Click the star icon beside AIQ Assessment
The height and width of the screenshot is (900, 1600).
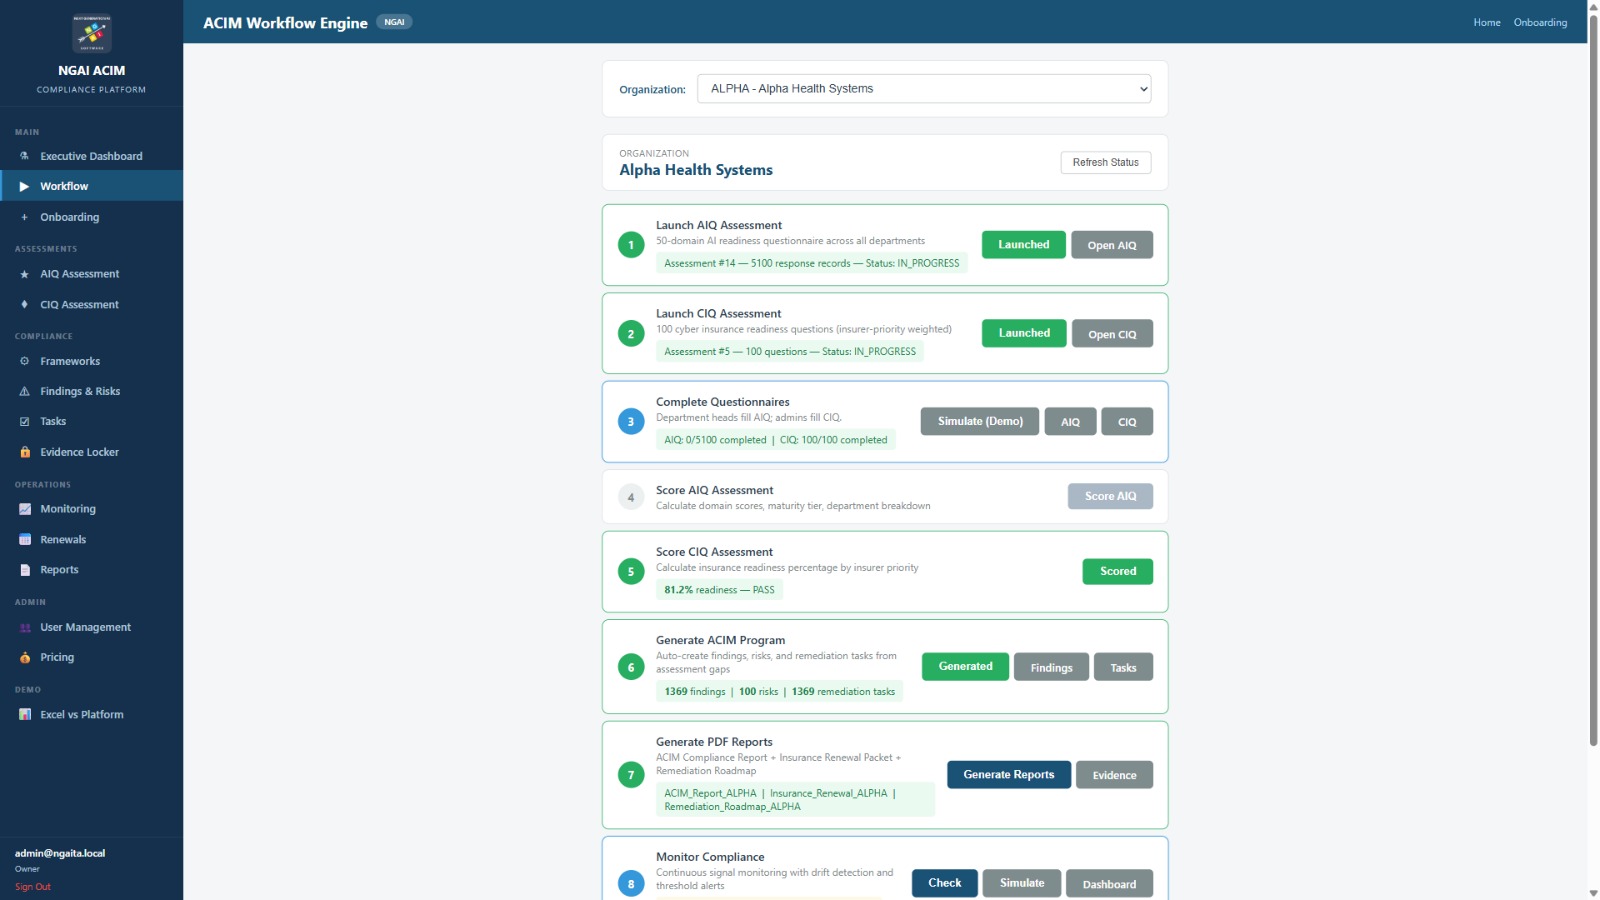pyautogui.click(x=25, y=274)
